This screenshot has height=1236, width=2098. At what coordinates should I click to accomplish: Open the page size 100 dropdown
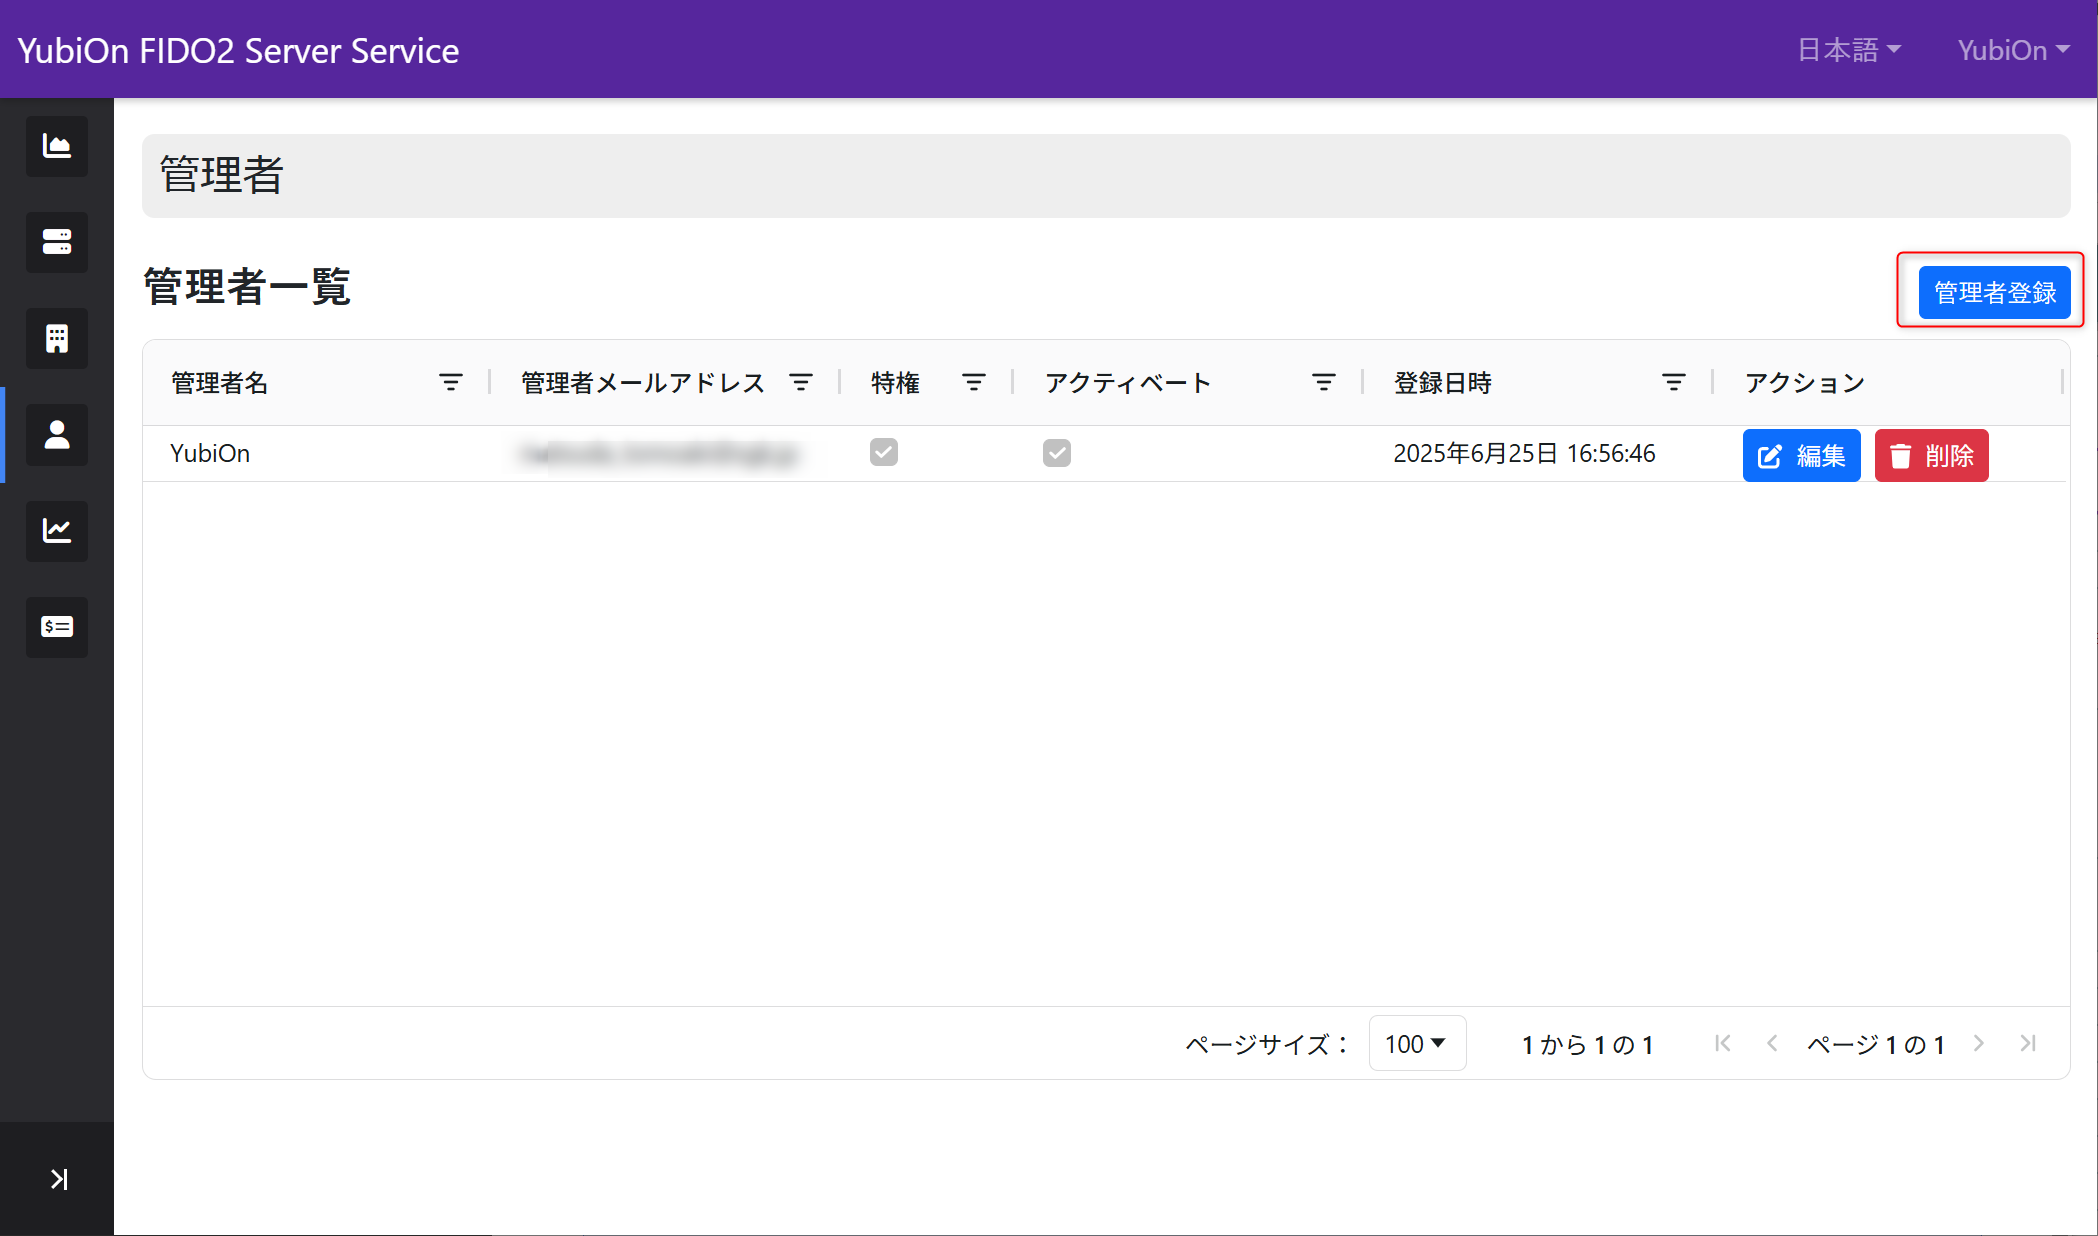pos(1417,1044)
